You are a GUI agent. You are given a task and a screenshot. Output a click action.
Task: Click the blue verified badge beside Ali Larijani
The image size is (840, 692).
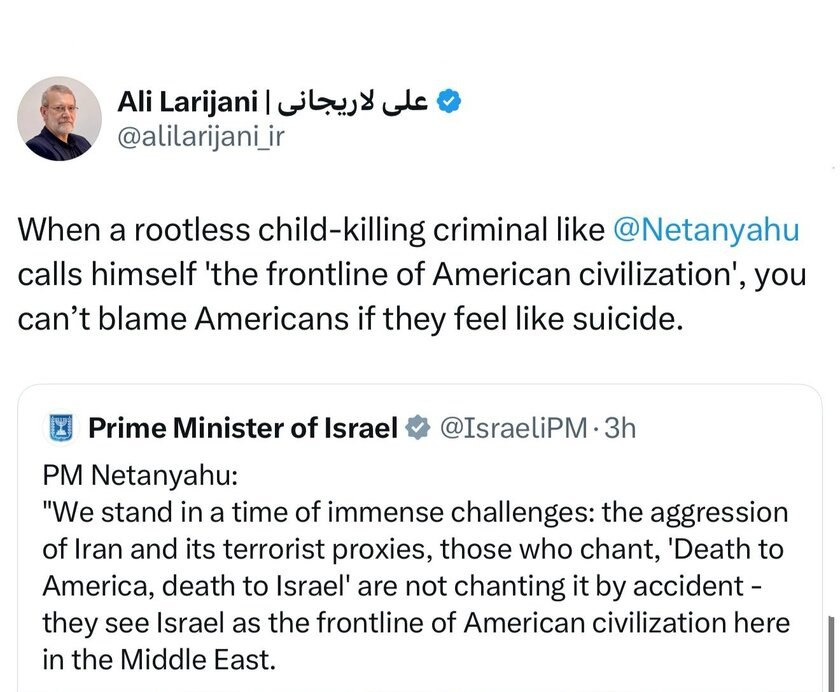coord(451,102)
